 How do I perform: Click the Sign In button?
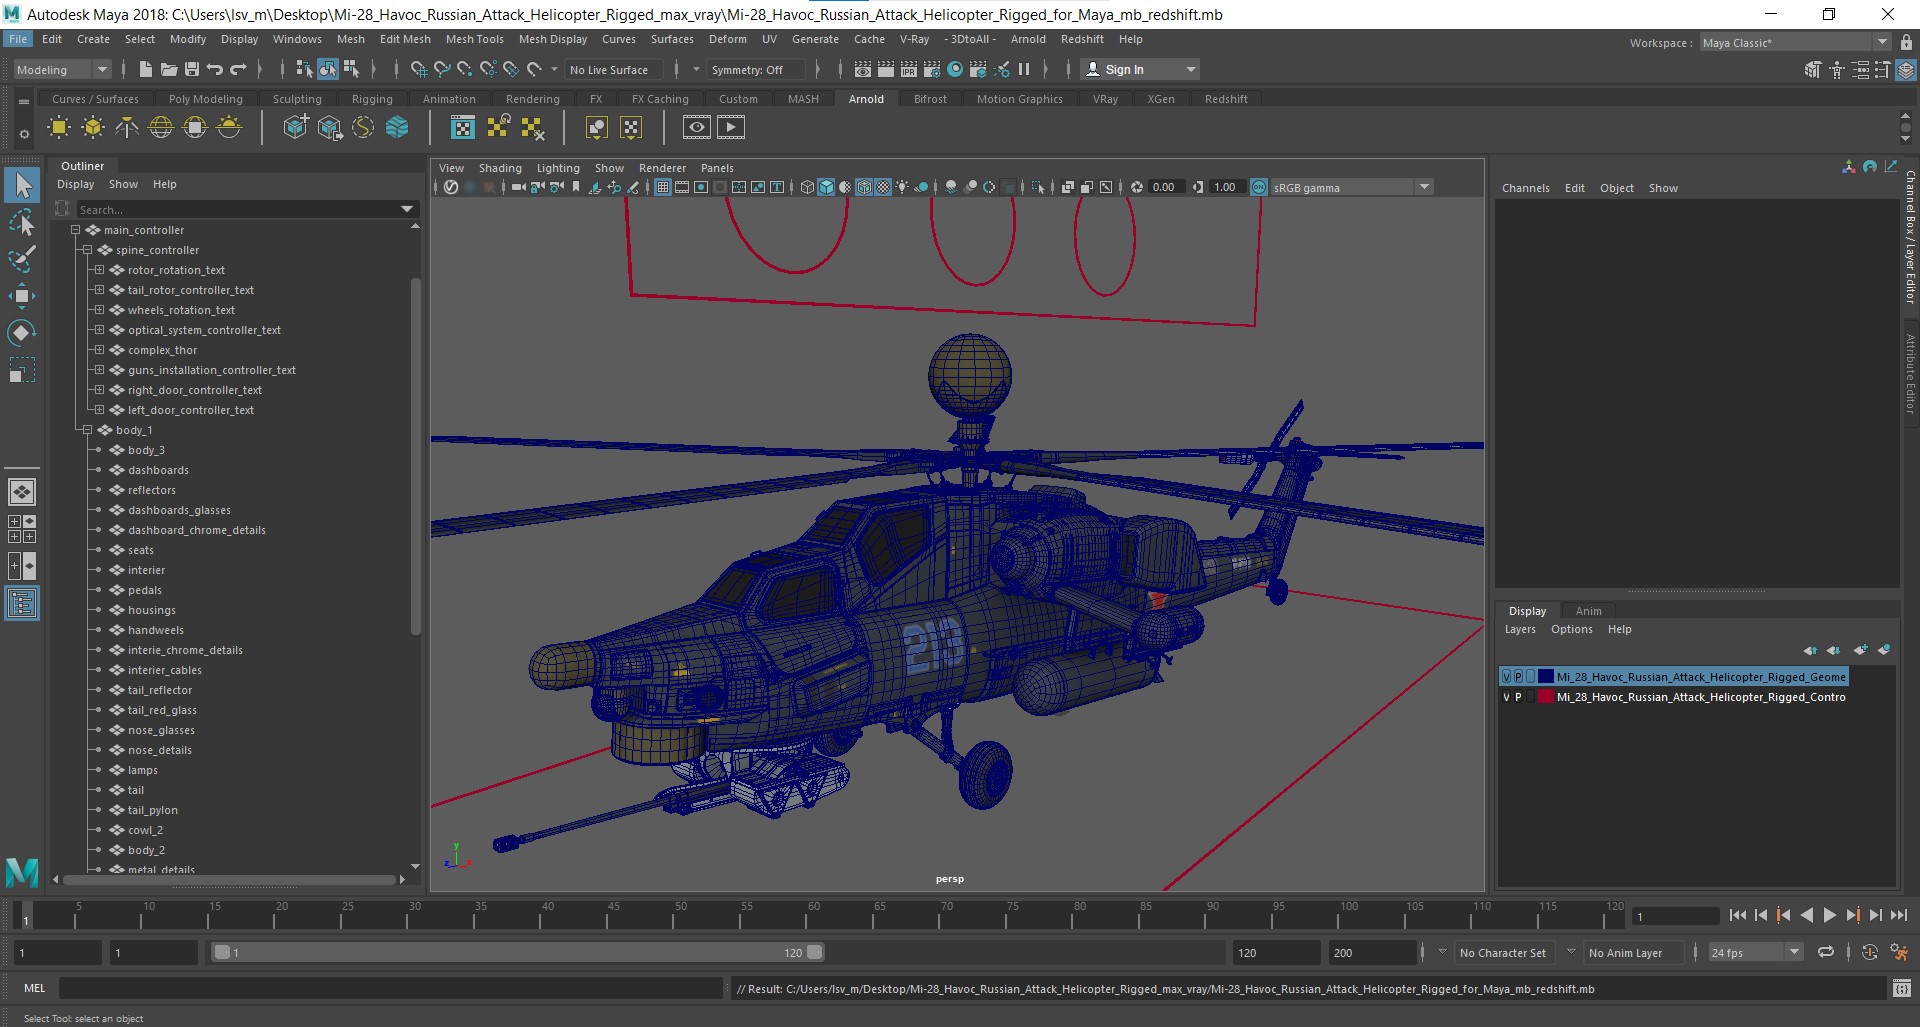pos(1140,69)
